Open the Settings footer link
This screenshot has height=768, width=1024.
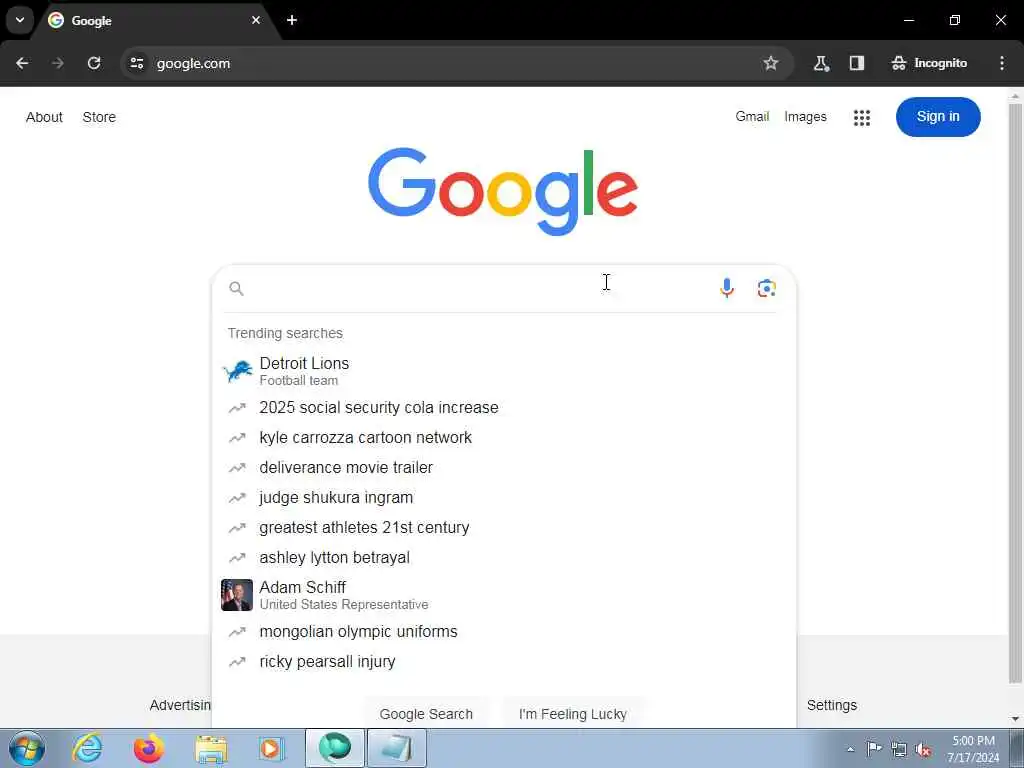coord(831,705)
